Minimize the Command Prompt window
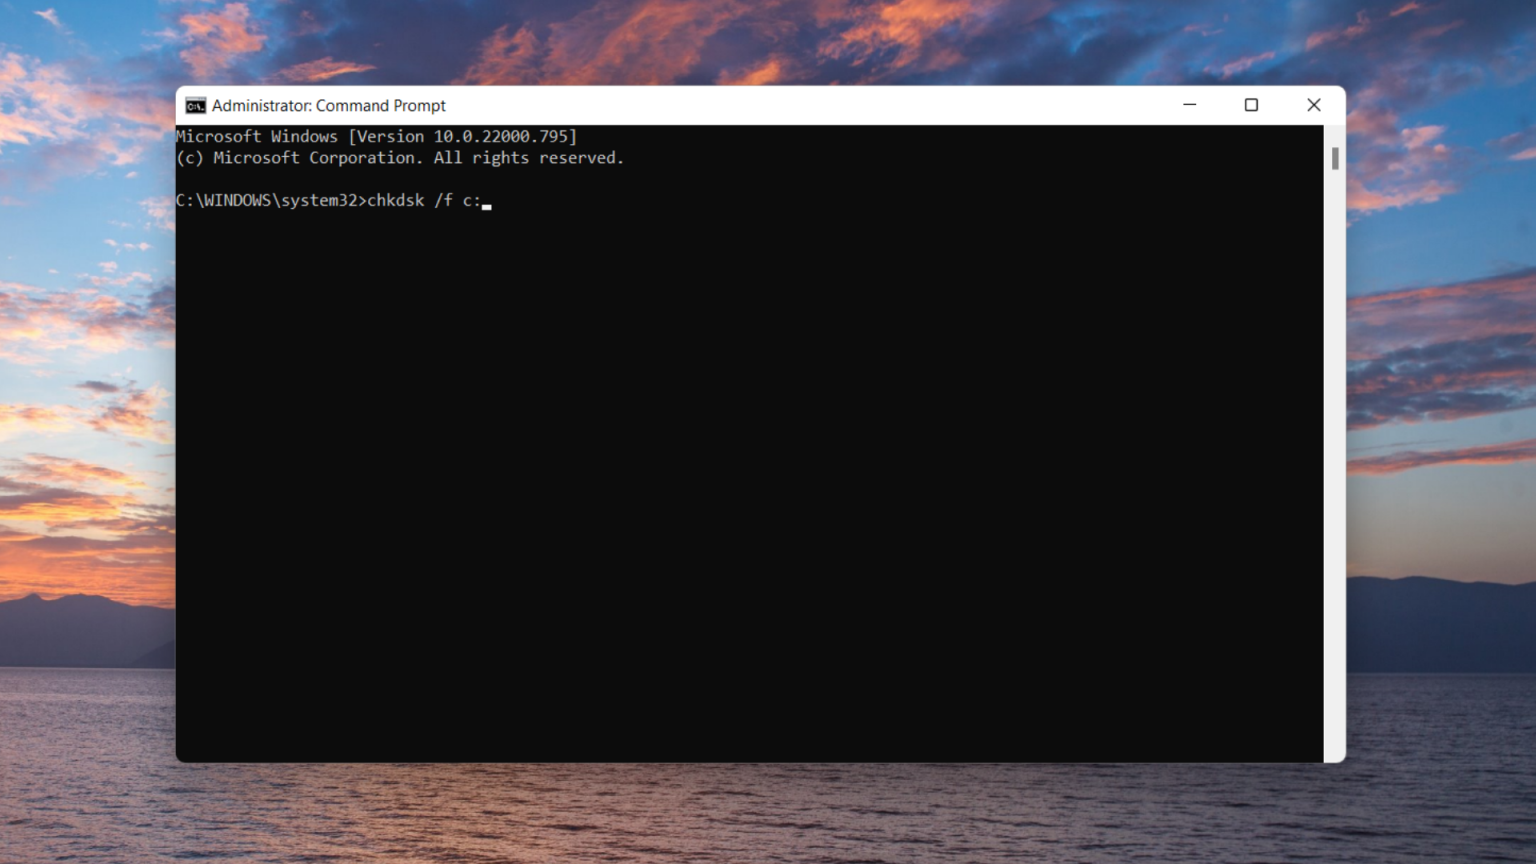Image resolution: width=1536 pixels, height=864 pixels. (1189, 105)
